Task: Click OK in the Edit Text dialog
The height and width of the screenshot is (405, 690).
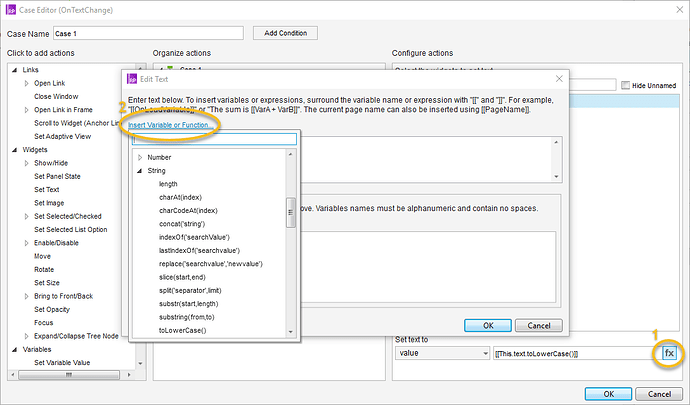Action: click(488, 325)
